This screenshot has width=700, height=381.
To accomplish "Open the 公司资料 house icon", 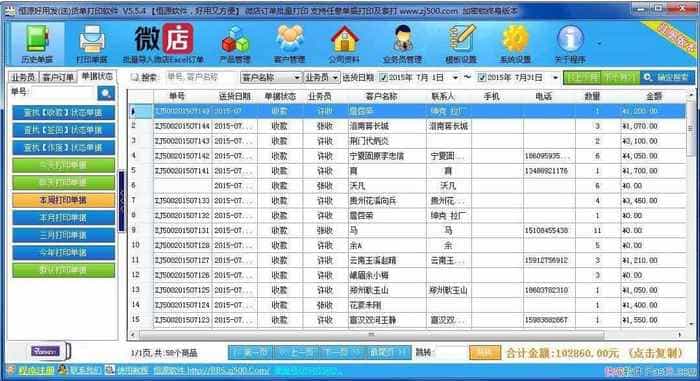I will (344, 44).
